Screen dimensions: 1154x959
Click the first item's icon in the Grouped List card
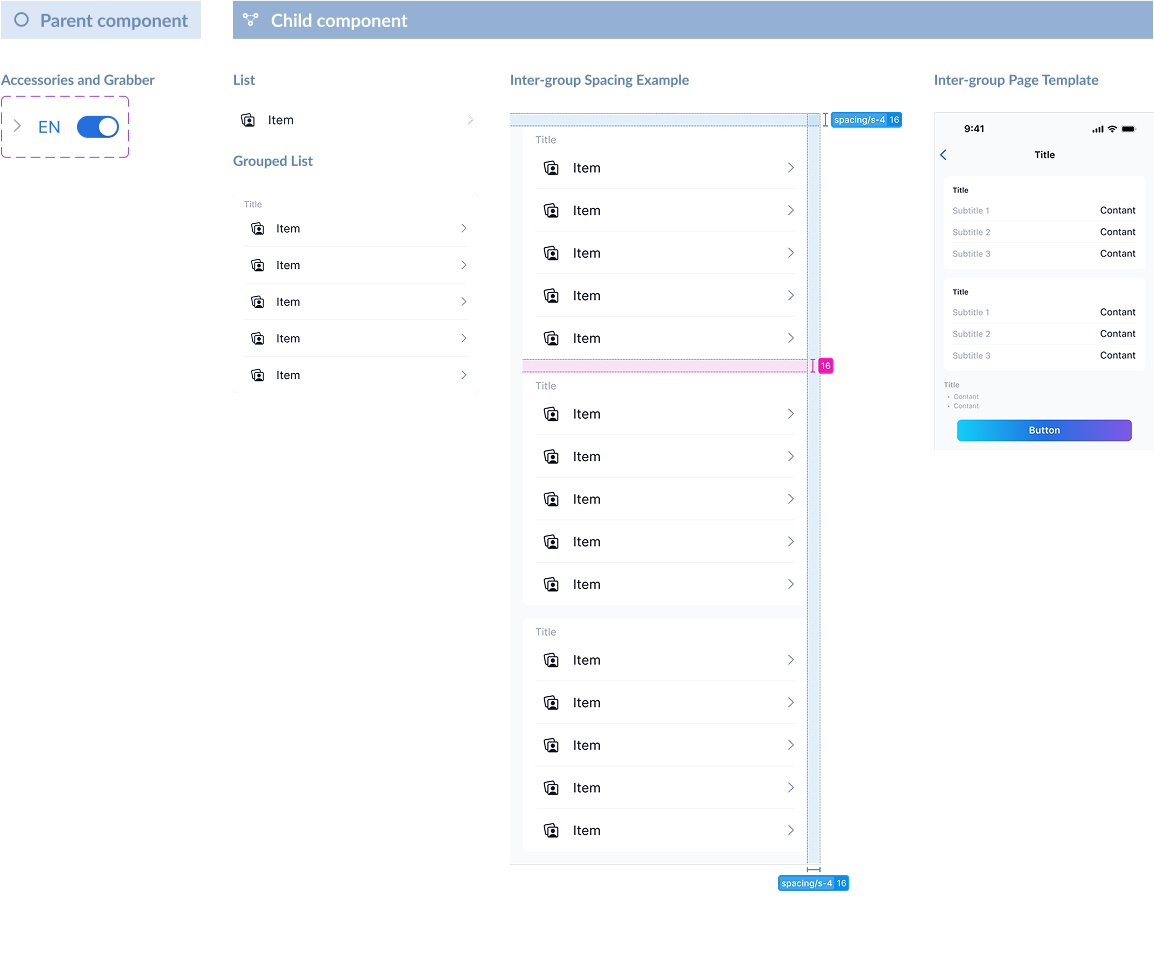click(x=258, y=229)
